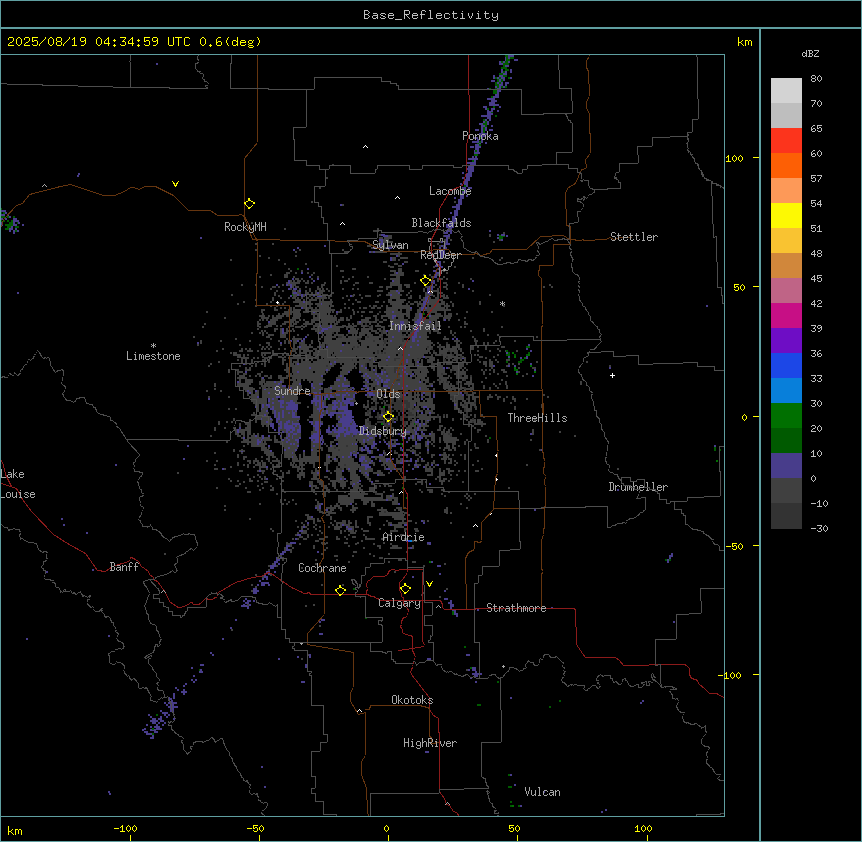The width and height of the screenshot is (862, 842).
Task: Click the Innisfail city label
Action: click(415, 326)
